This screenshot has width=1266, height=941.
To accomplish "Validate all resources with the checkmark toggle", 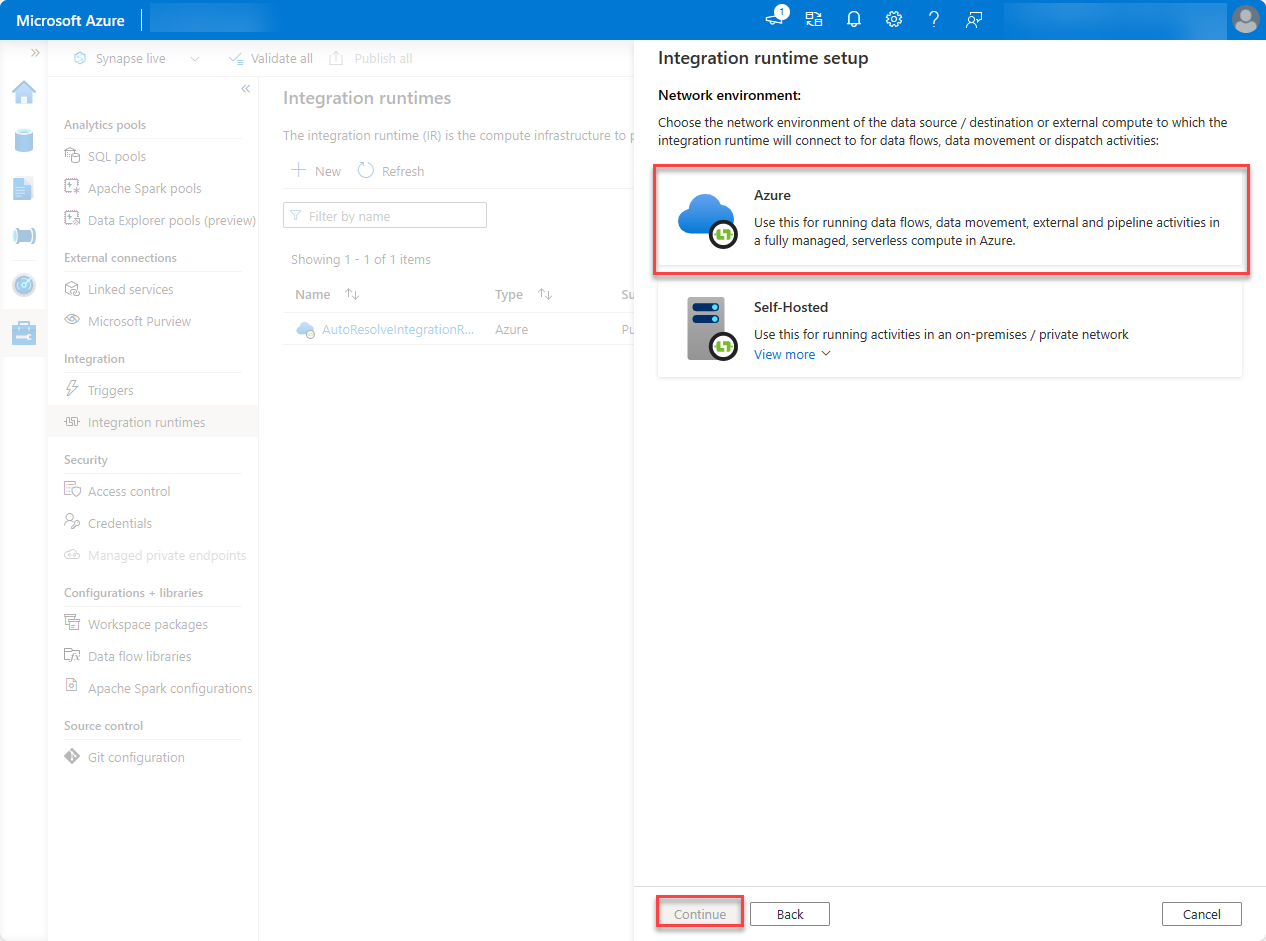I will (270, 58).
